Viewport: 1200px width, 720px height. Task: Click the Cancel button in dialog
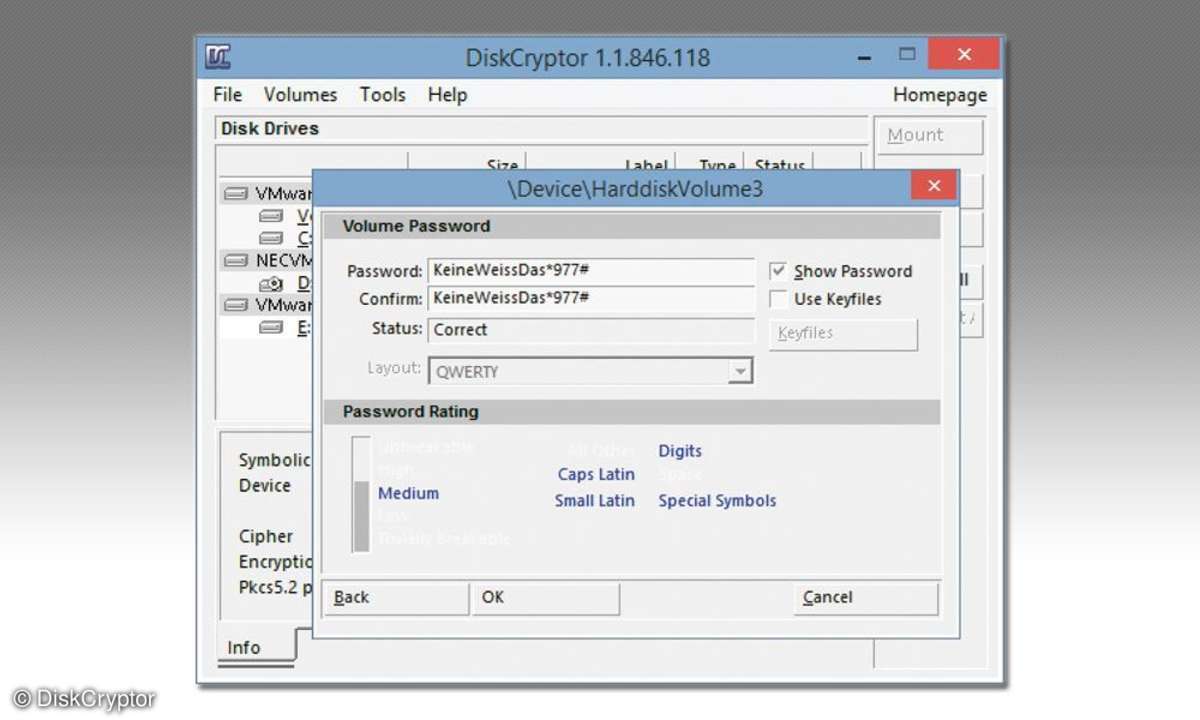[866, 598]
